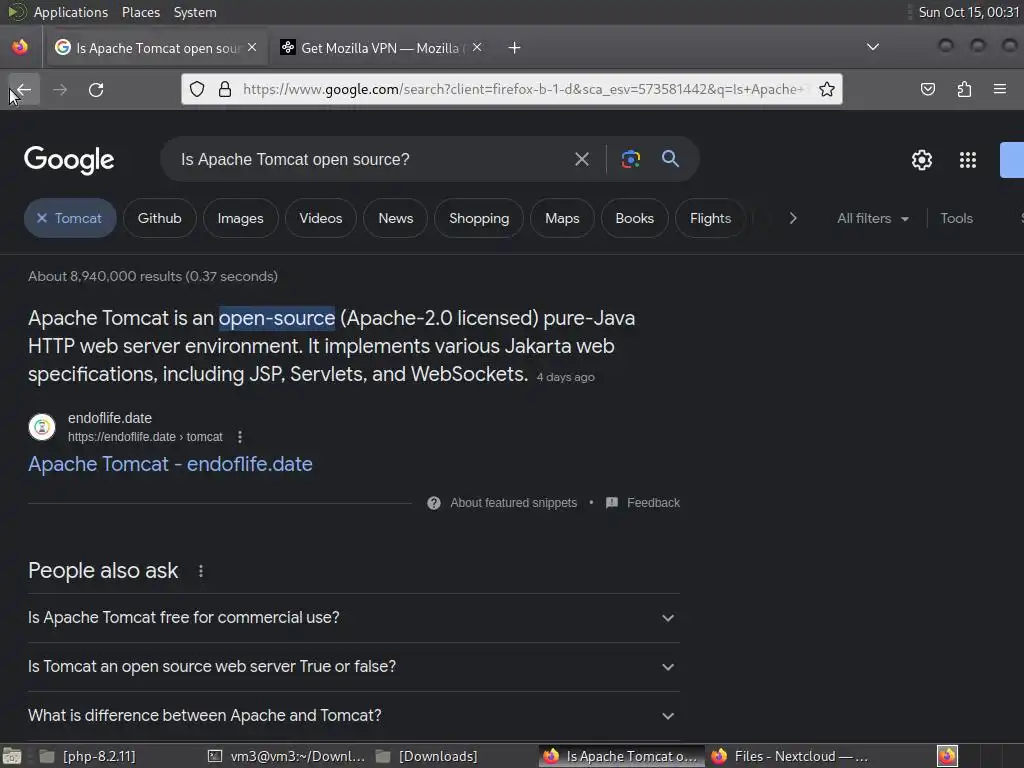Click the clock showing Sun Oct 15
This screenshot has width=1024, height=768.
968,12
